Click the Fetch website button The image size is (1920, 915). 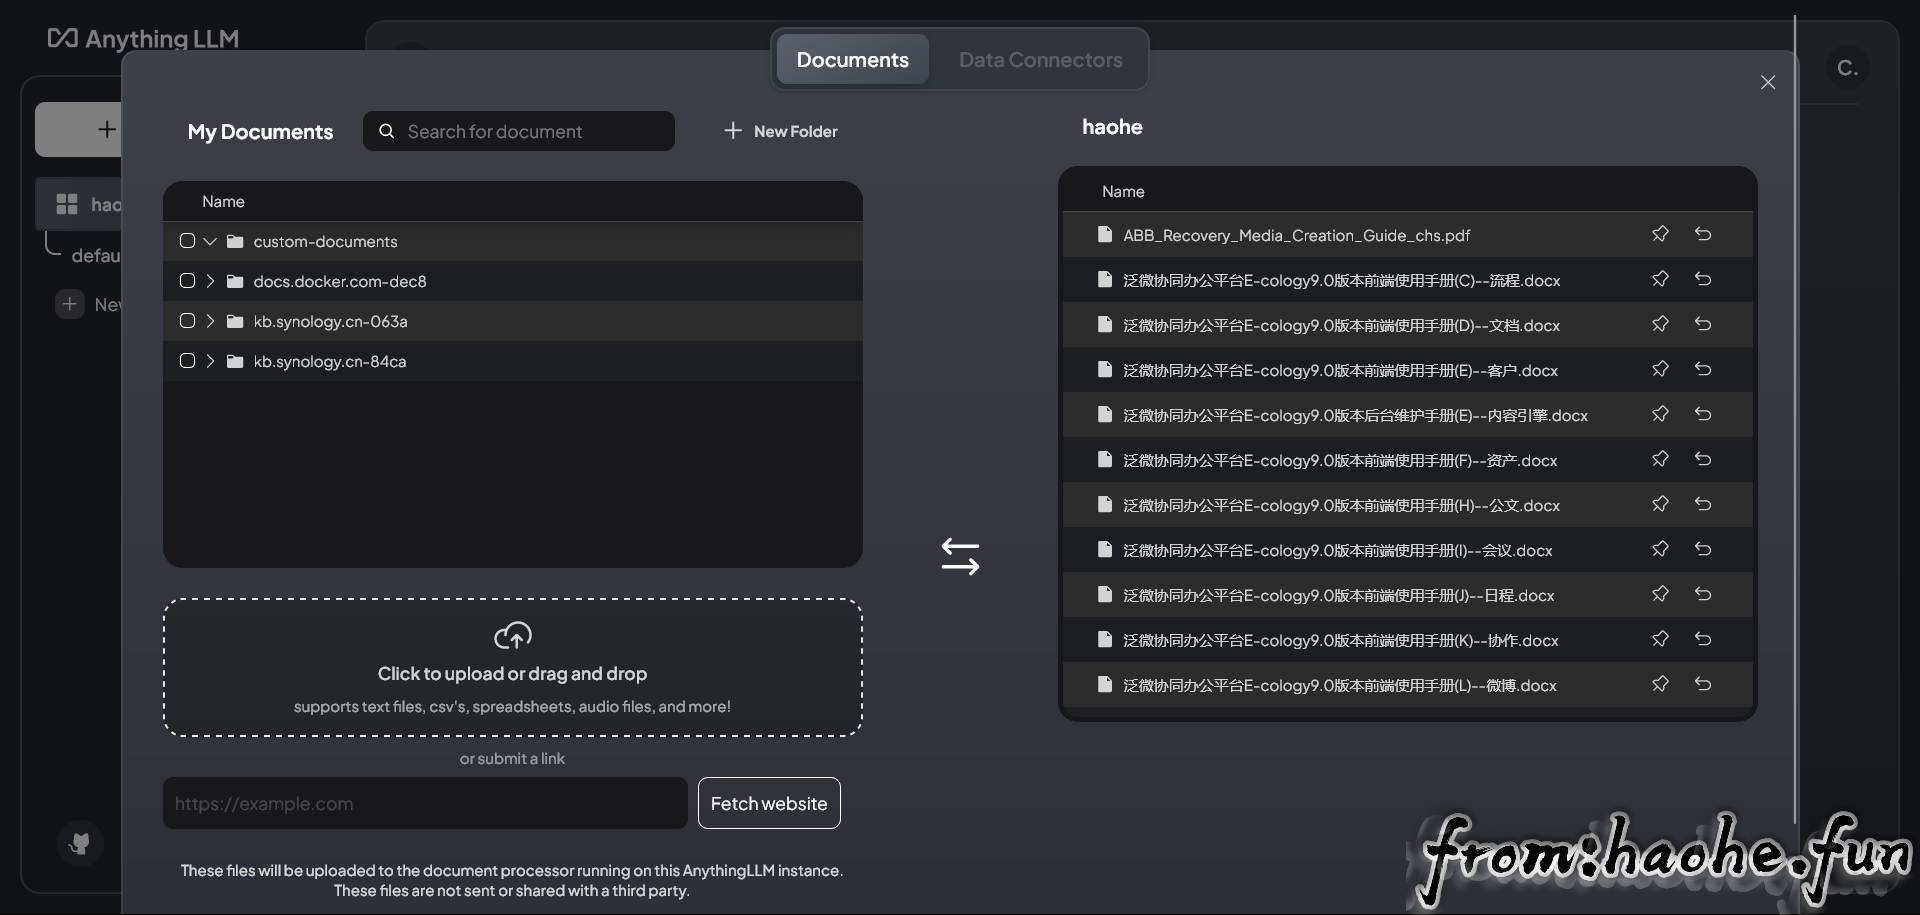(x=769, y=803)
